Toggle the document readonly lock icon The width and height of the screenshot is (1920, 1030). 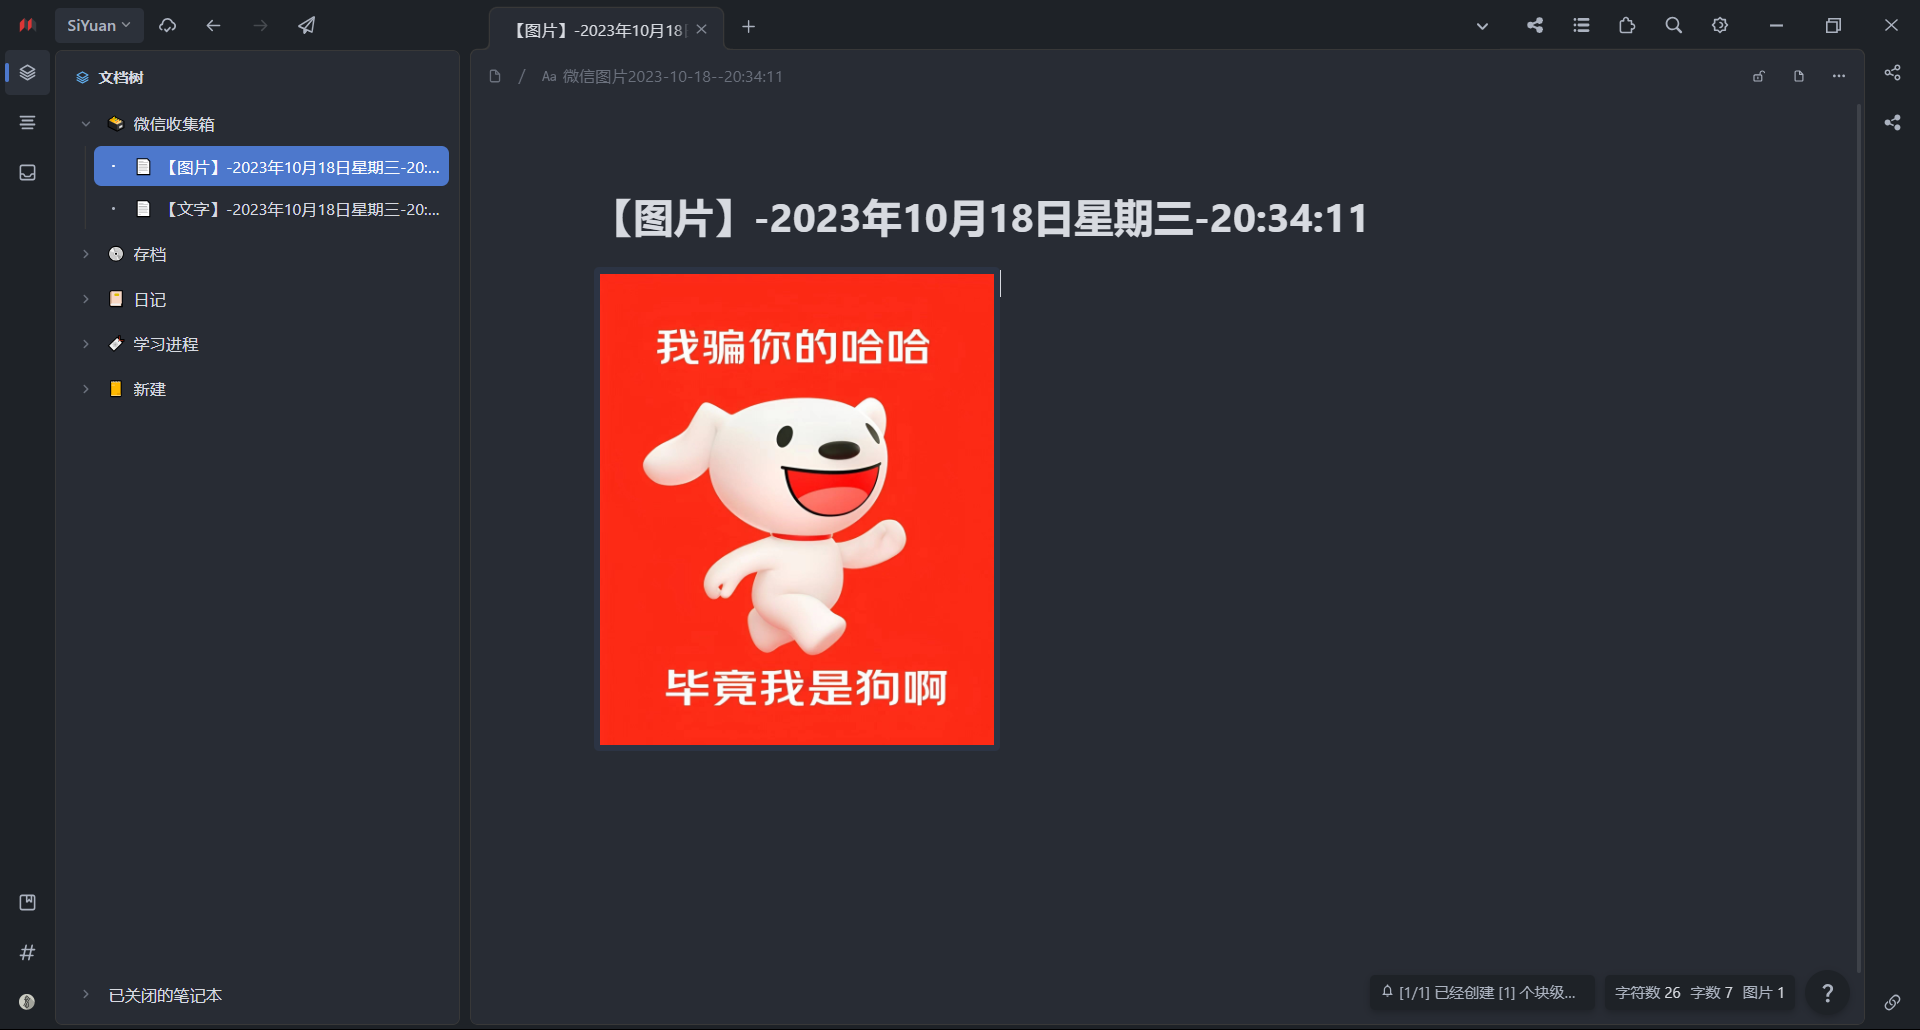click(1758, 75)
